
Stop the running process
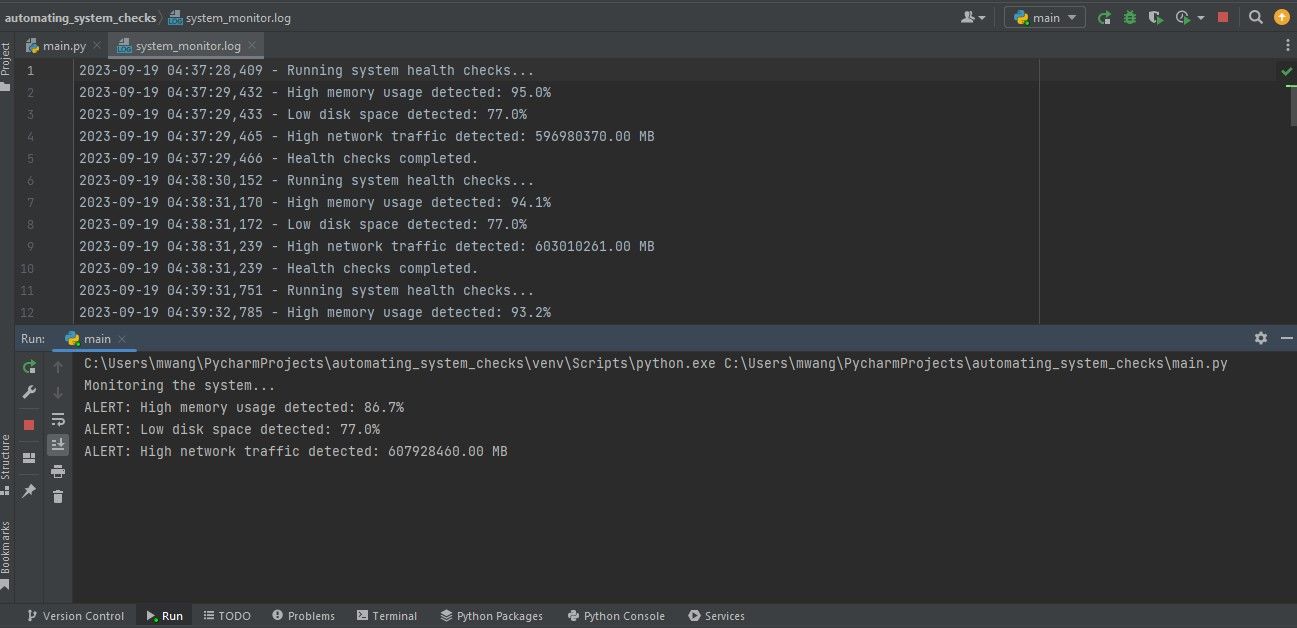tap(1221, 17)
